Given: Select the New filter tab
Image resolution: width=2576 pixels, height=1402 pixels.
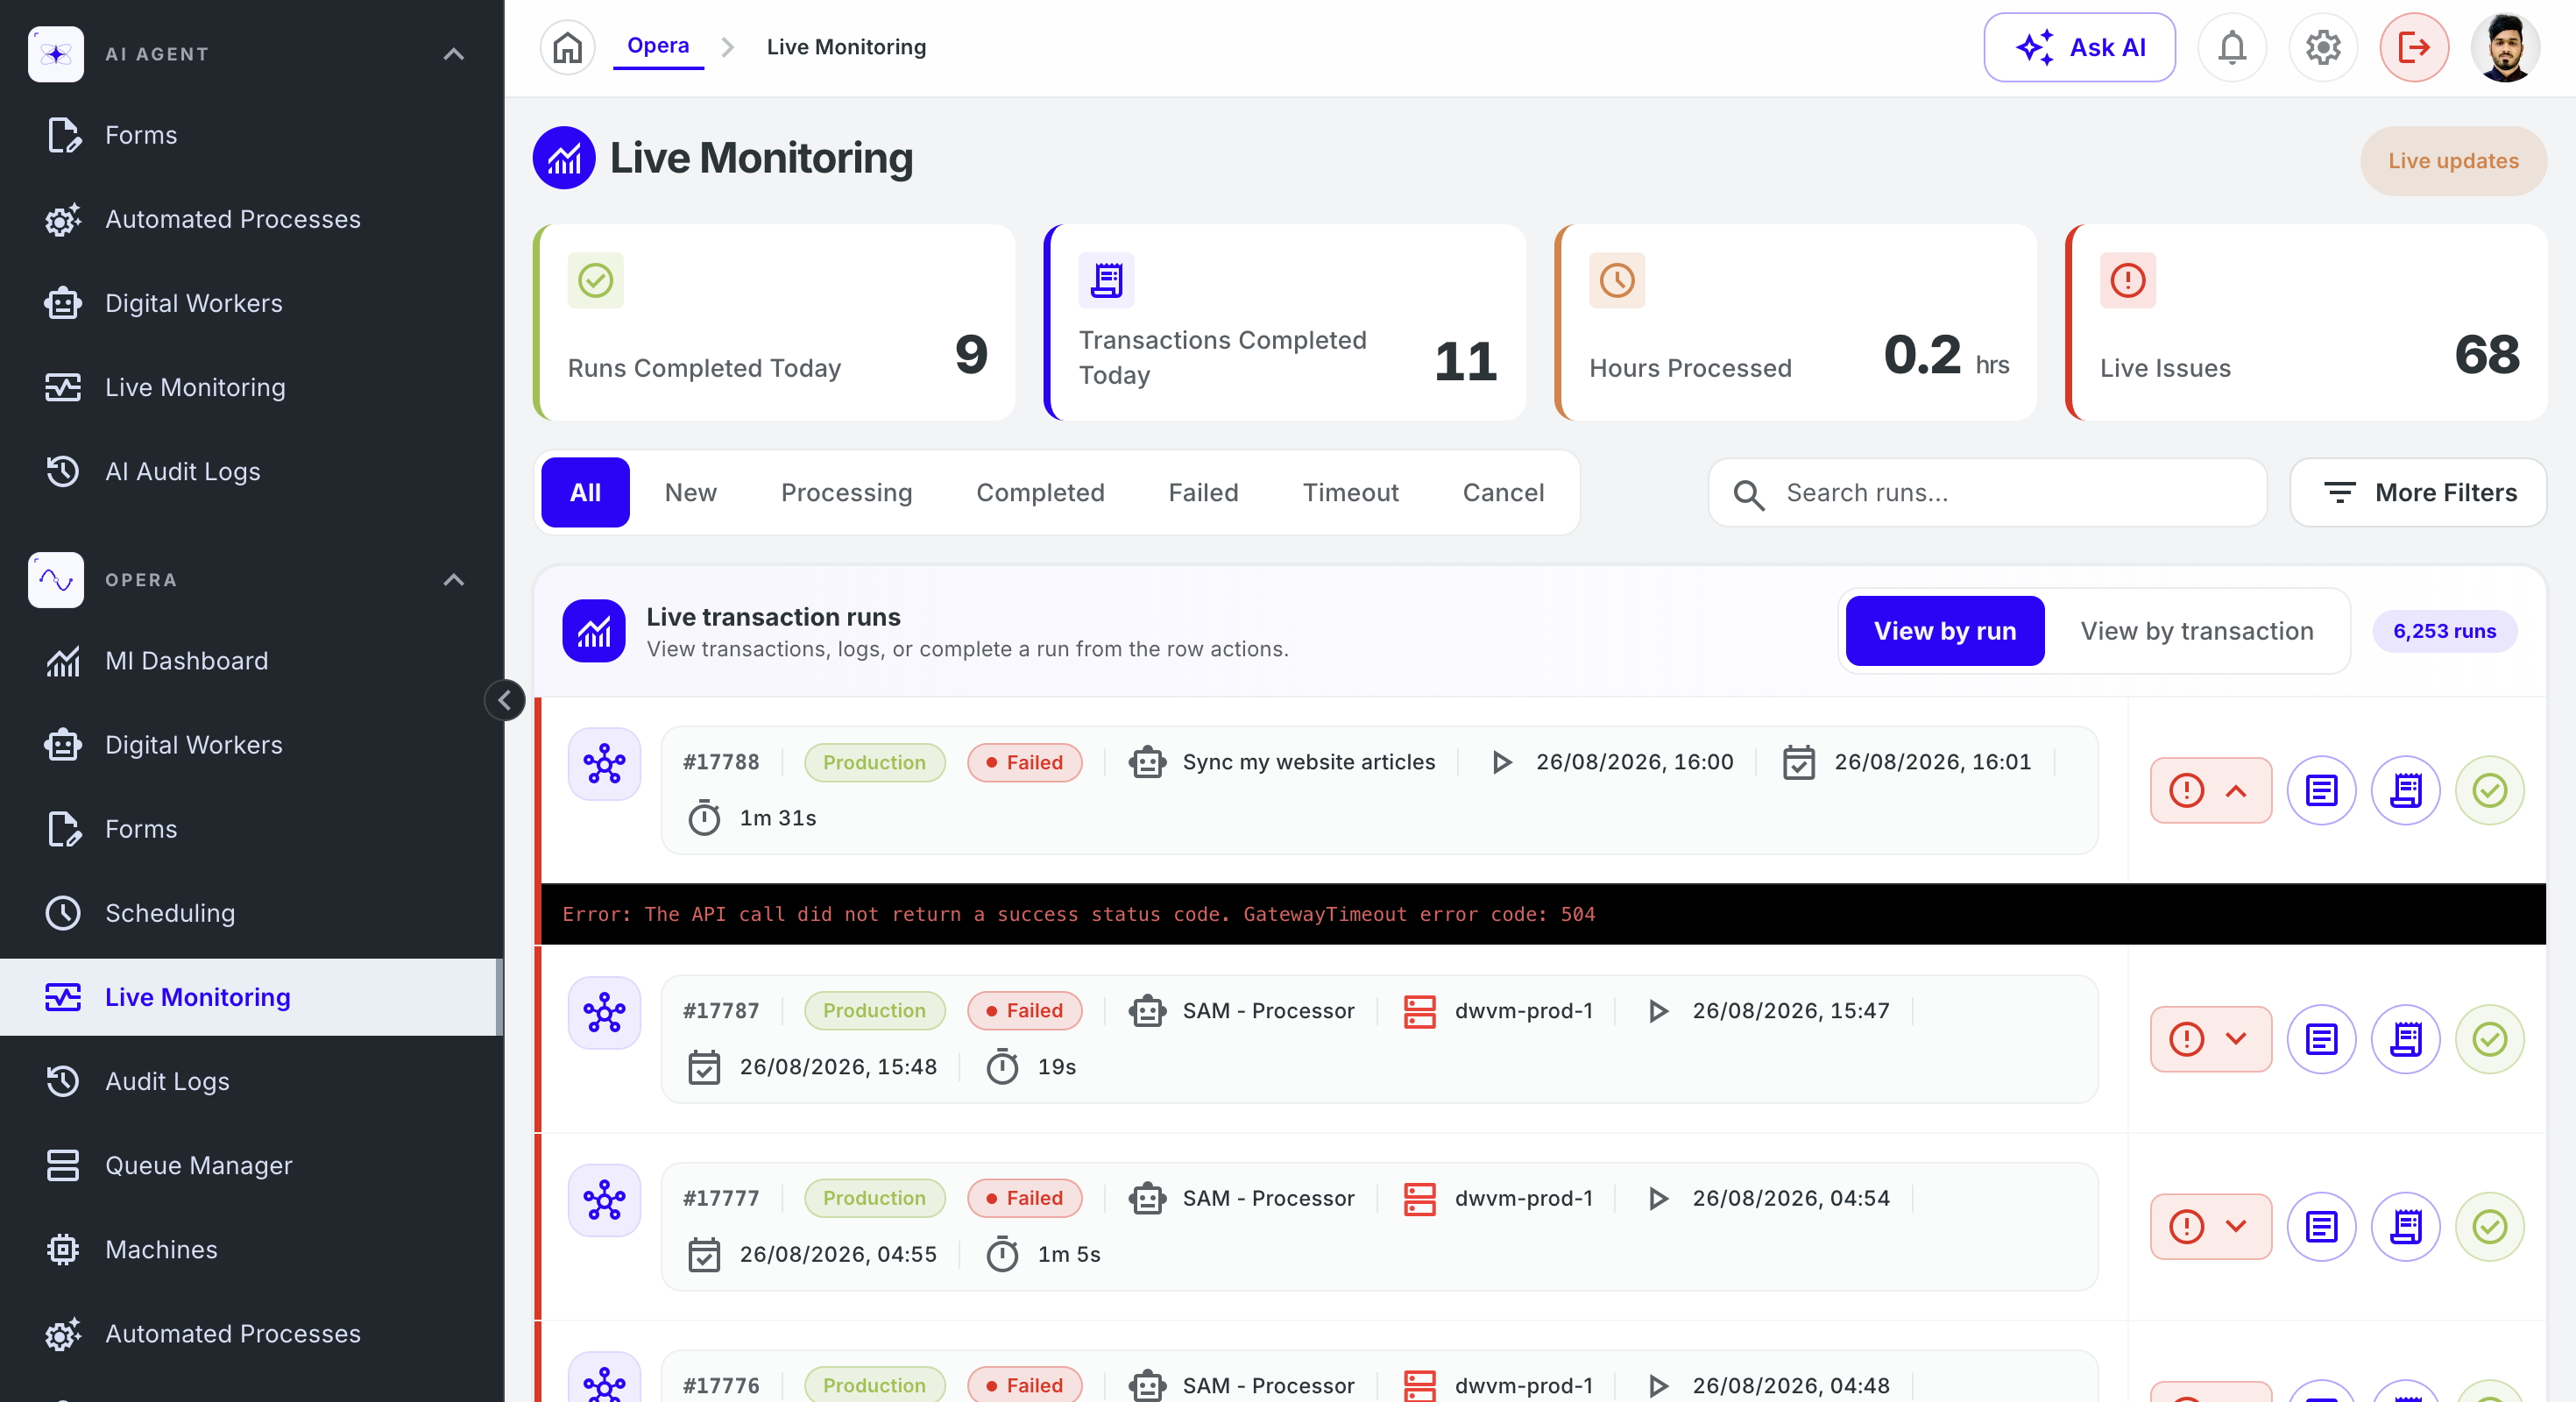Looking at the screenshot, I should pos(690,492).
